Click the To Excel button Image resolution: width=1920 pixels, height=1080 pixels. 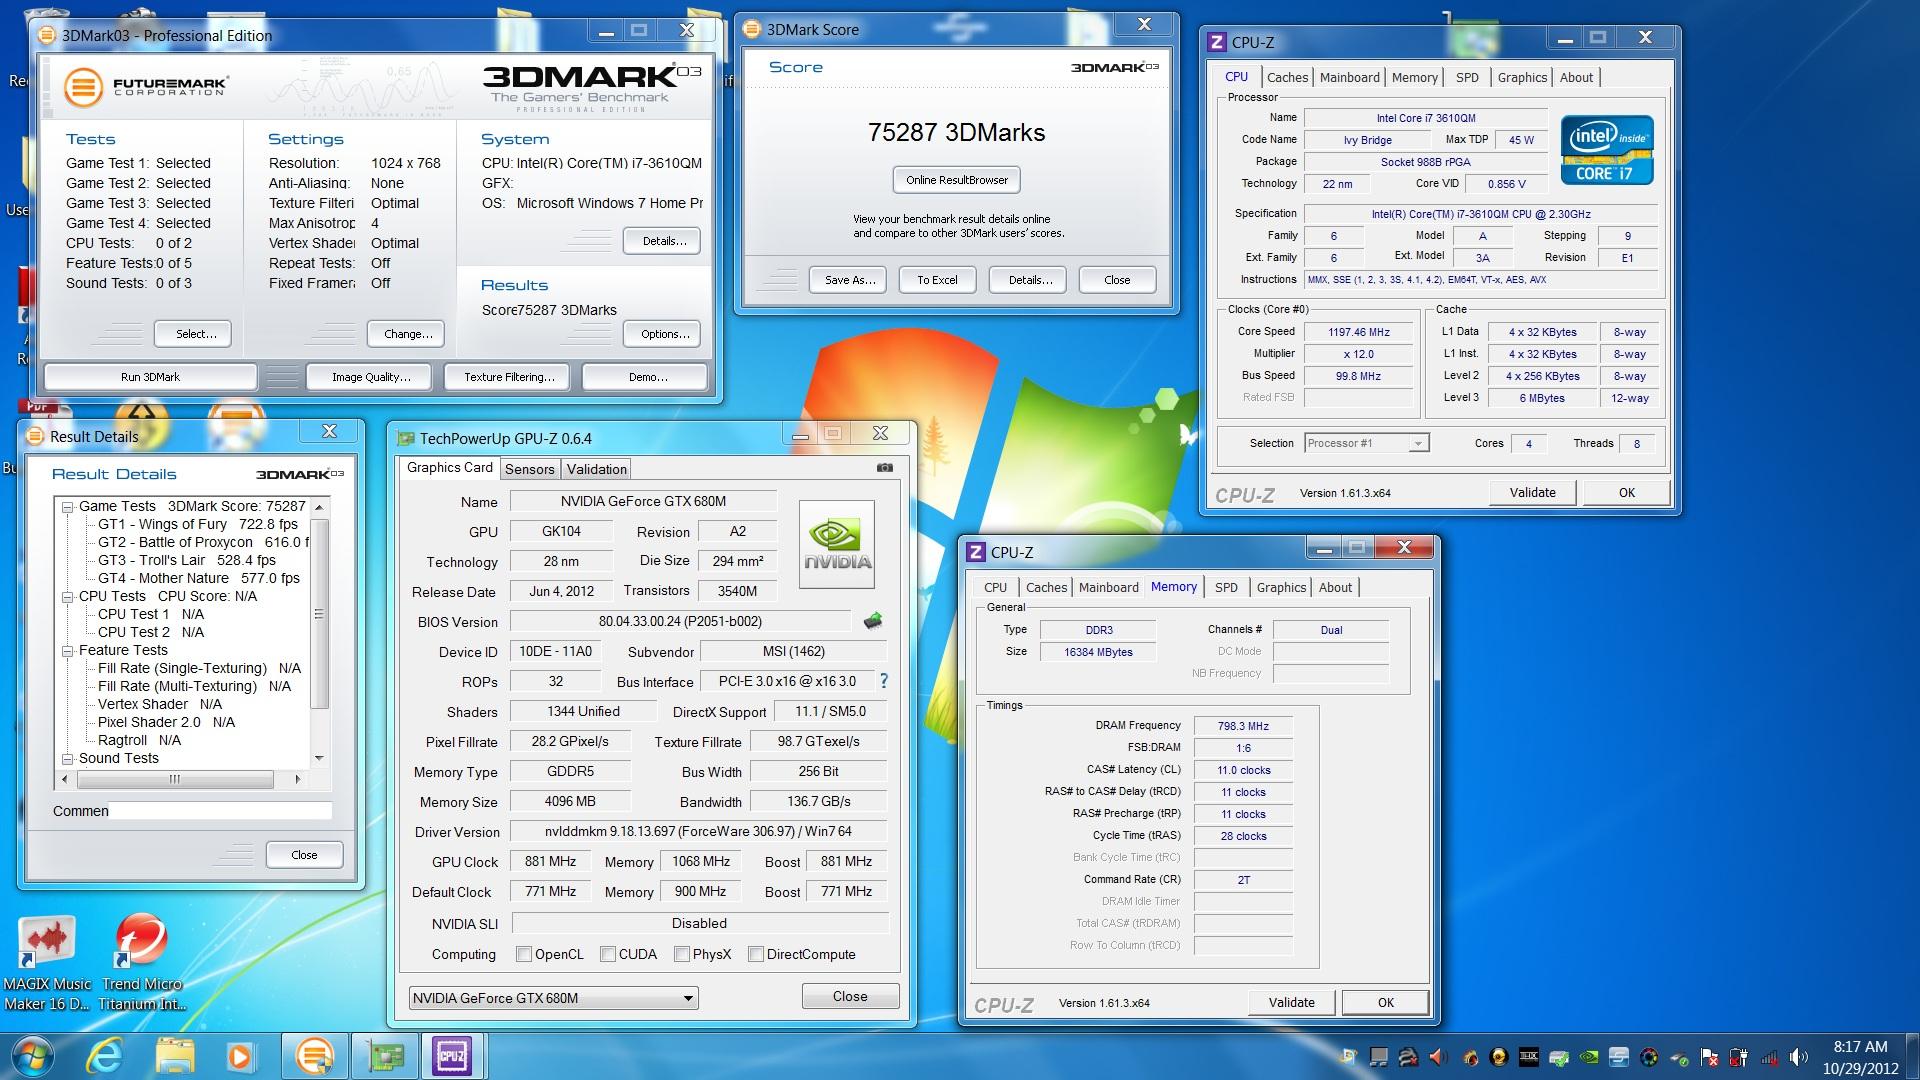click(937, 280)
